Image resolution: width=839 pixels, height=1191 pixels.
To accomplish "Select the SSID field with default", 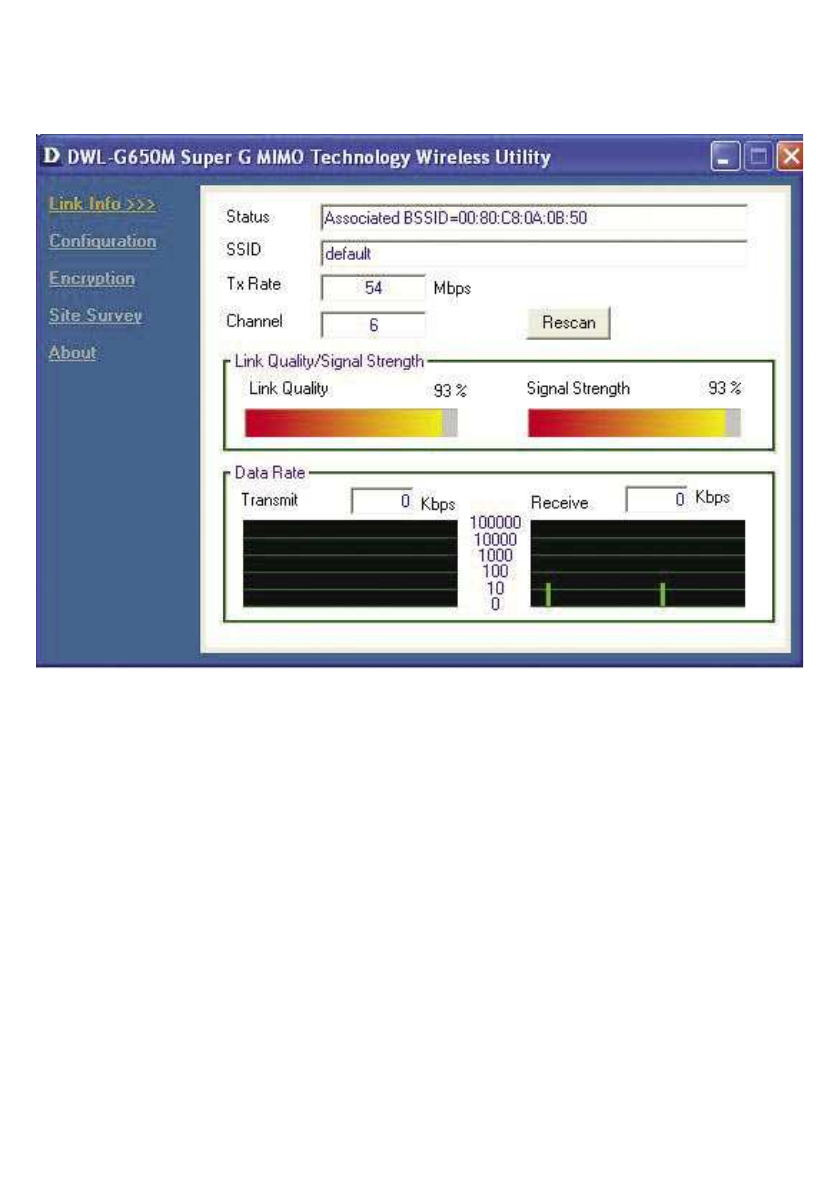I will pyautogui.click(x=533, y=254).
